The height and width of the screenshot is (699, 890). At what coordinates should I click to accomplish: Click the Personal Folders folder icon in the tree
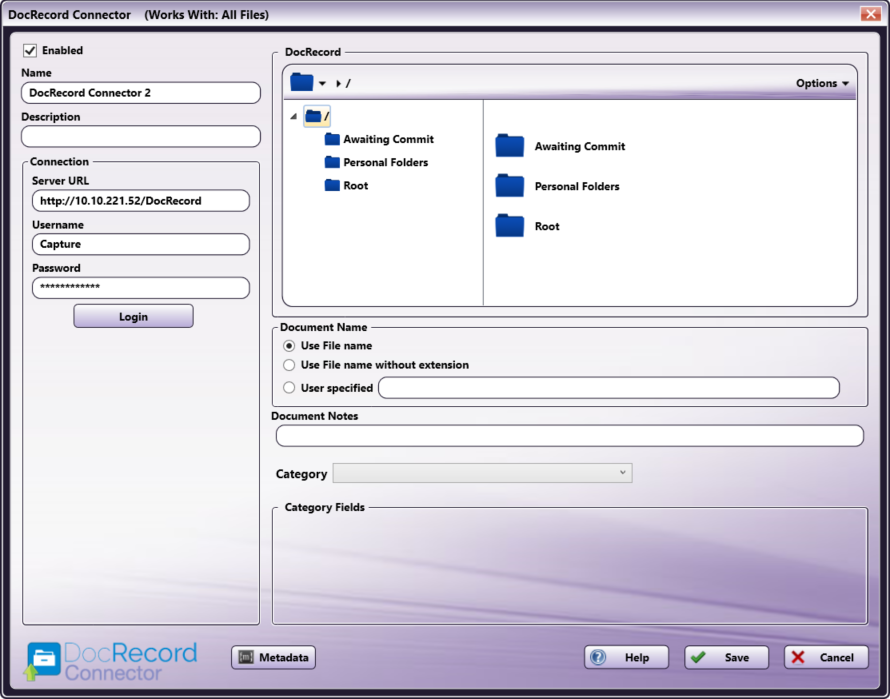[x=332, y=162]
